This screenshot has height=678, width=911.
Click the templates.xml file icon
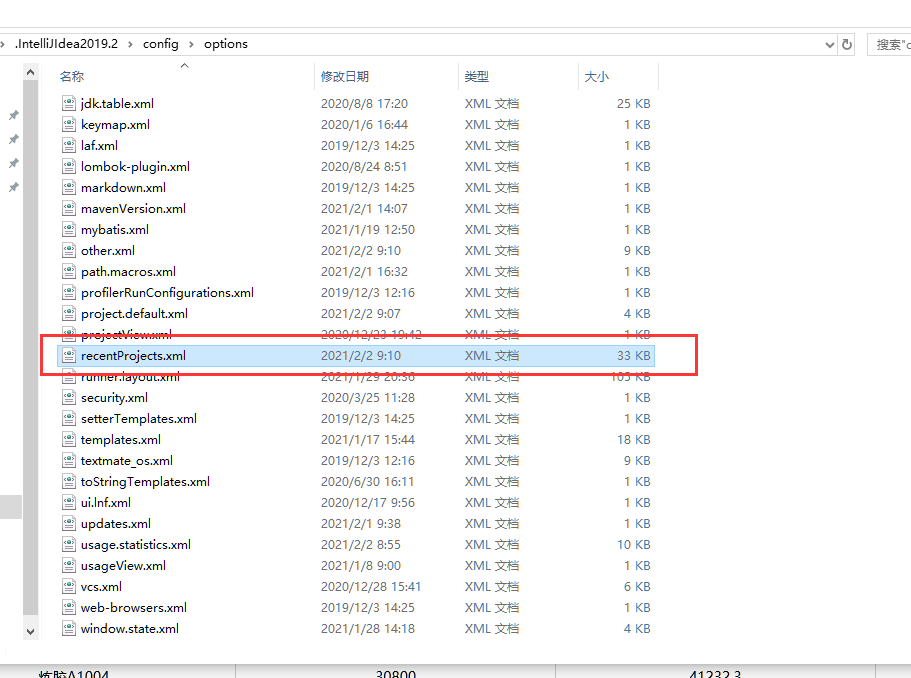pyautogui.click(x=69, y=440)
